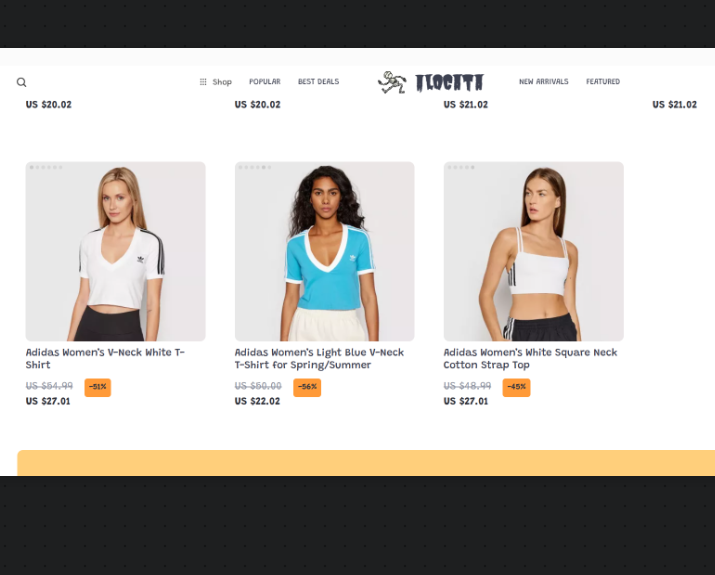
Task: View the White Square Neck Strap Top image
Action: (534, 251)
